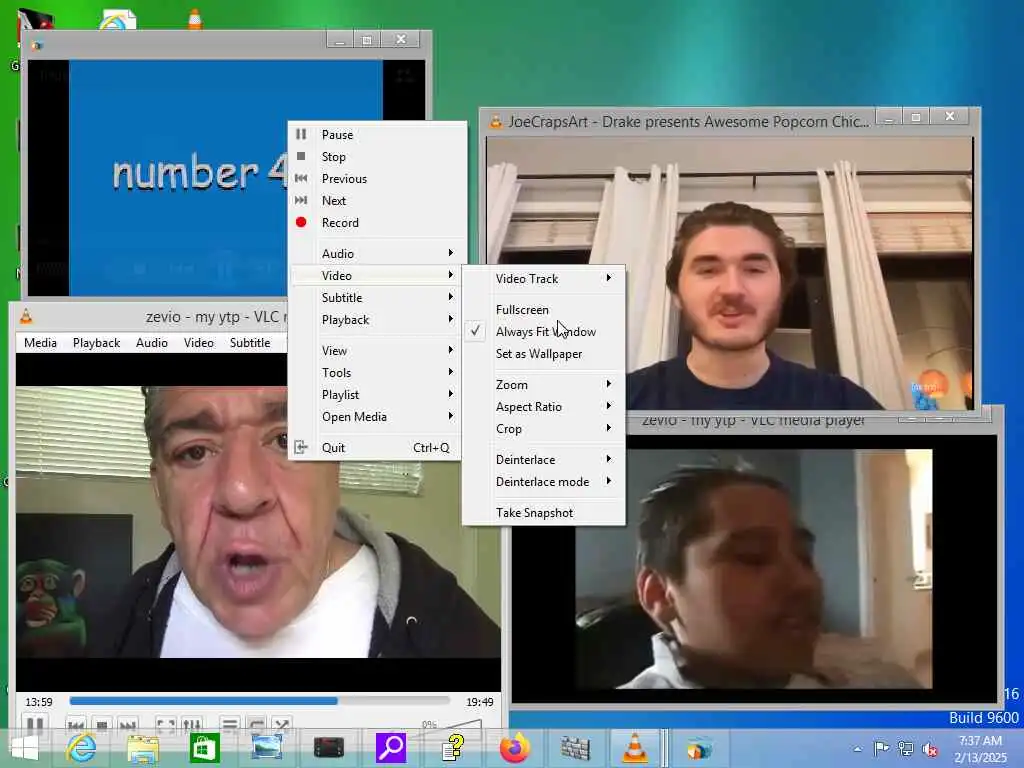This screenshot has height=768, width=1024.
Task: Open the Windows Store taskbar icon
Action: 204,748
